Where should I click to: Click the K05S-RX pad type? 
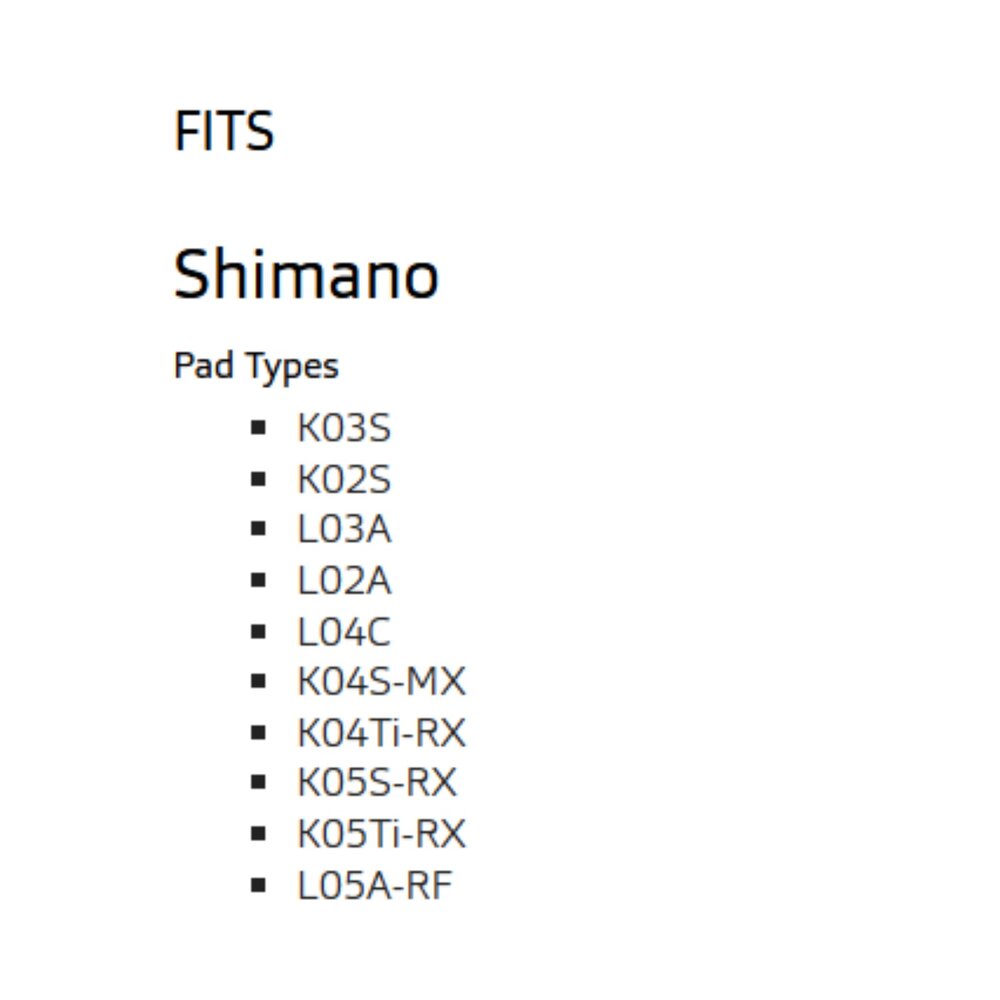pyautogui.click(x=377, y=784)
